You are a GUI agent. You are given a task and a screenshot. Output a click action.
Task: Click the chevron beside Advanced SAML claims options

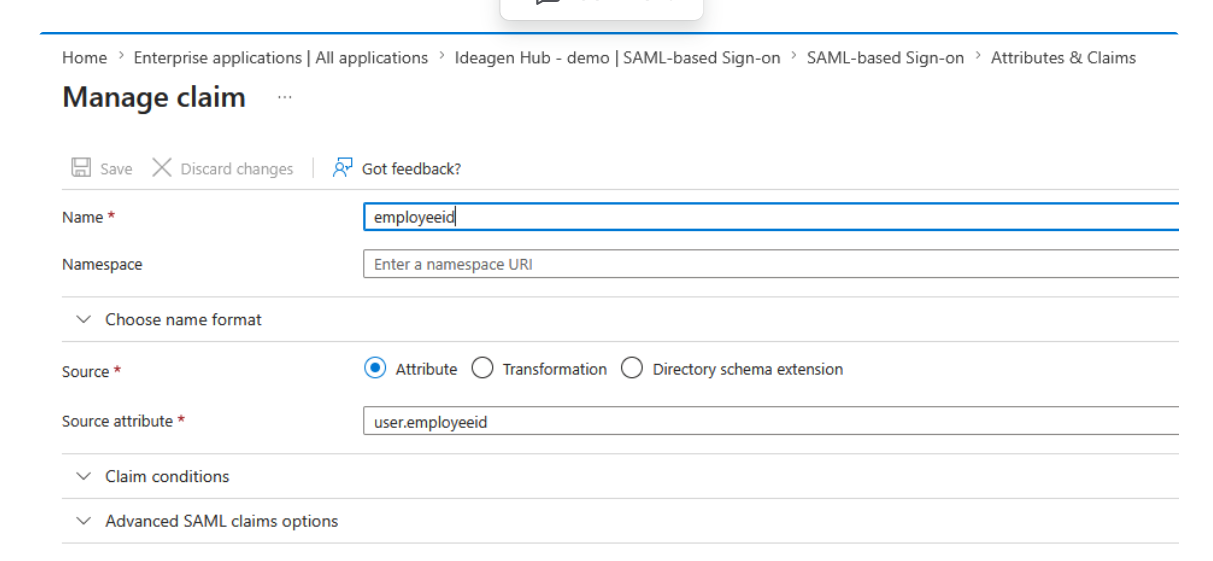84,521
